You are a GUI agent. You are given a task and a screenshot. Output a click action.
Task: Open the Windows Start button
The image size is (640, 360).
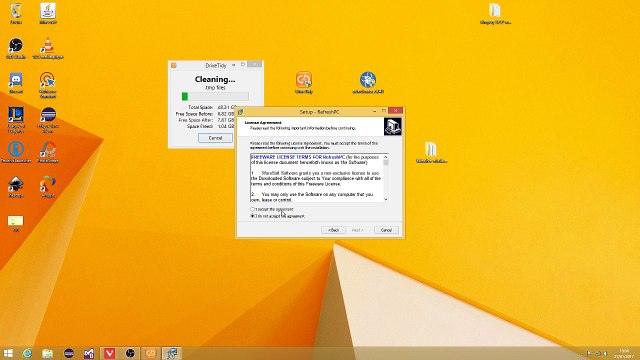(x=8, y=353)
